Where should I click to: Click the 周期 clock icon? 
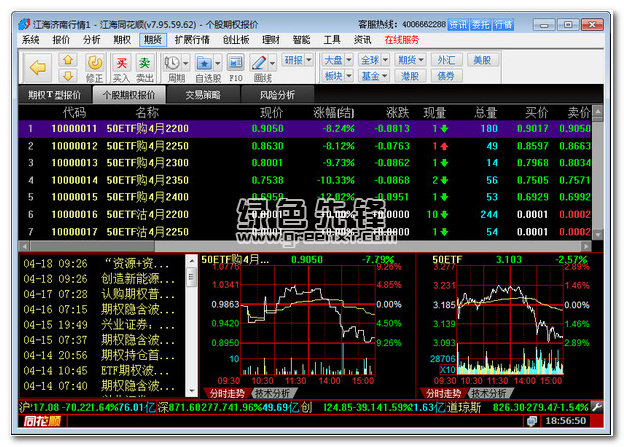(x=172, y=63)
